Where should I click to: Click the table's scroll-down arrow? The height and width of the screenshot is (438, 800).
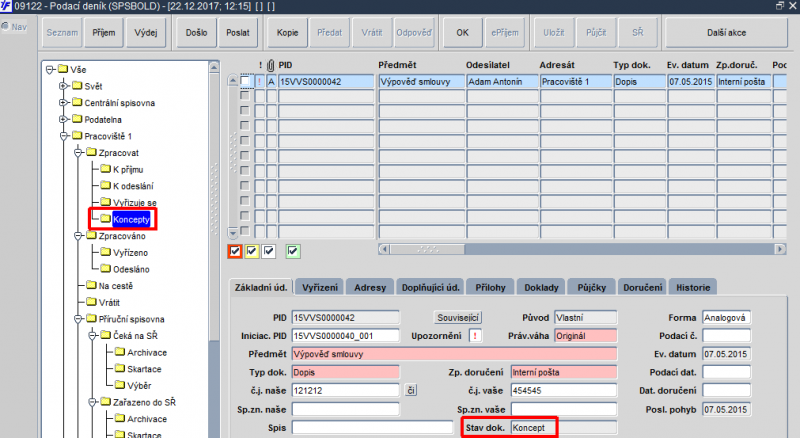point(233,233)
